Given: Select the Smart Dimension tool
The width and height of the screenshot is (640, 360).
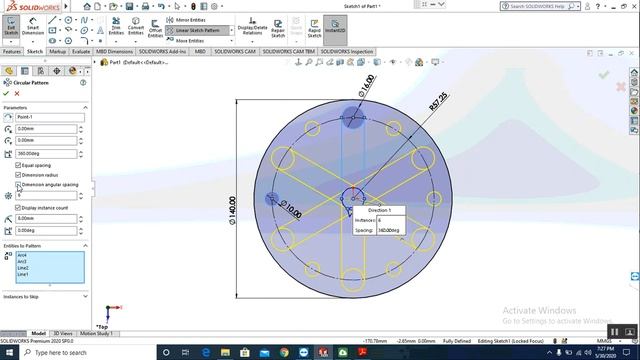Looking at the screenshot, I should 33,26.
